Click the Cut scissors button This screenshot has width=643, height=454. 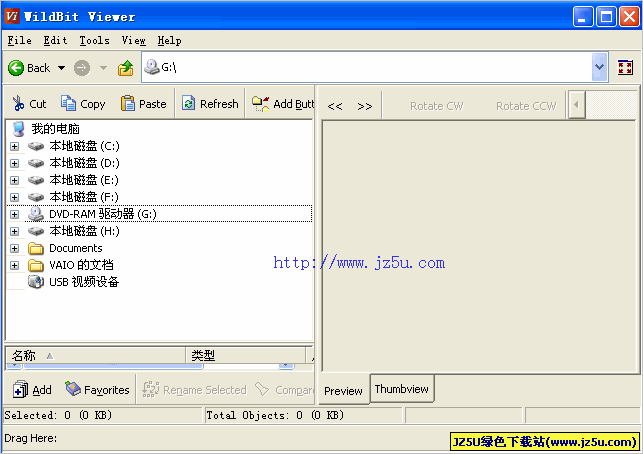point(29,104)
